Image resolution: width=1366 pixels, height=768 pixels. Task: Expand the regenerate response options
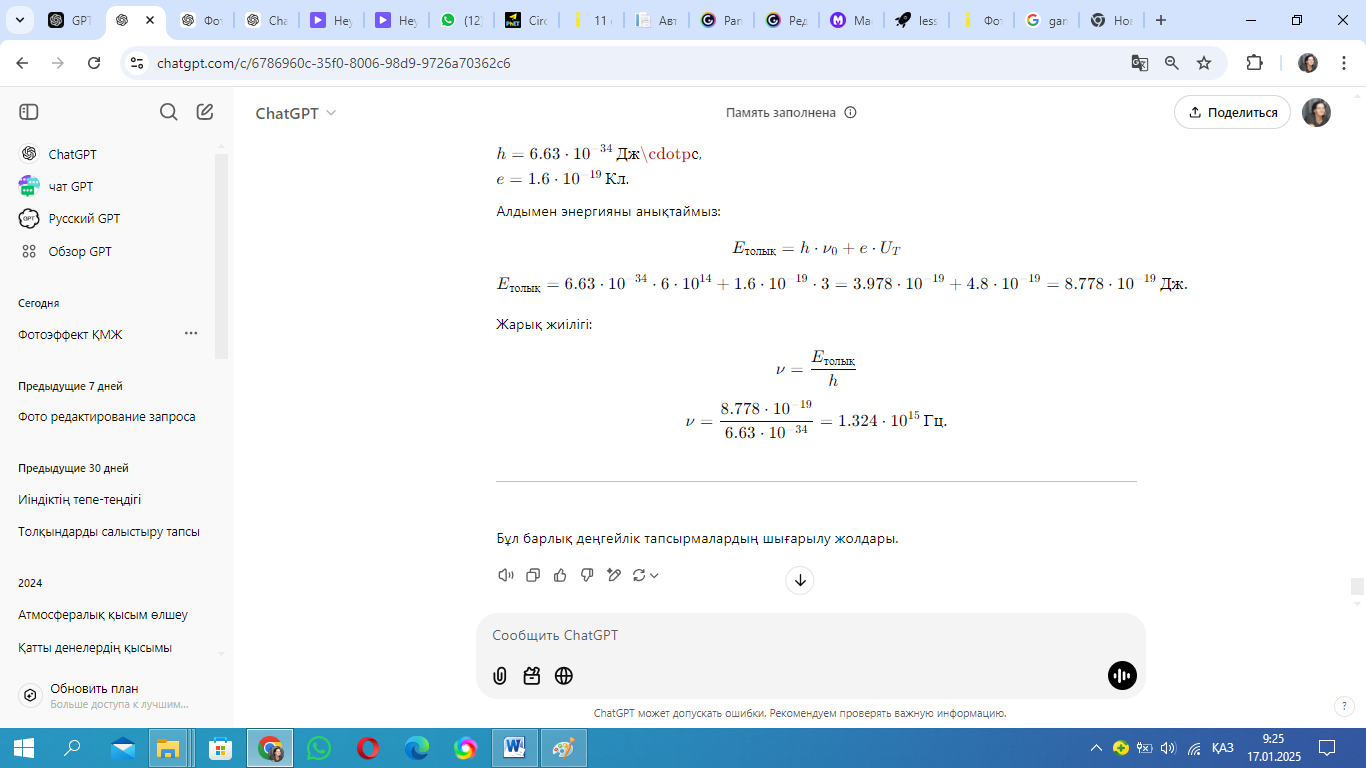(646, 575)
